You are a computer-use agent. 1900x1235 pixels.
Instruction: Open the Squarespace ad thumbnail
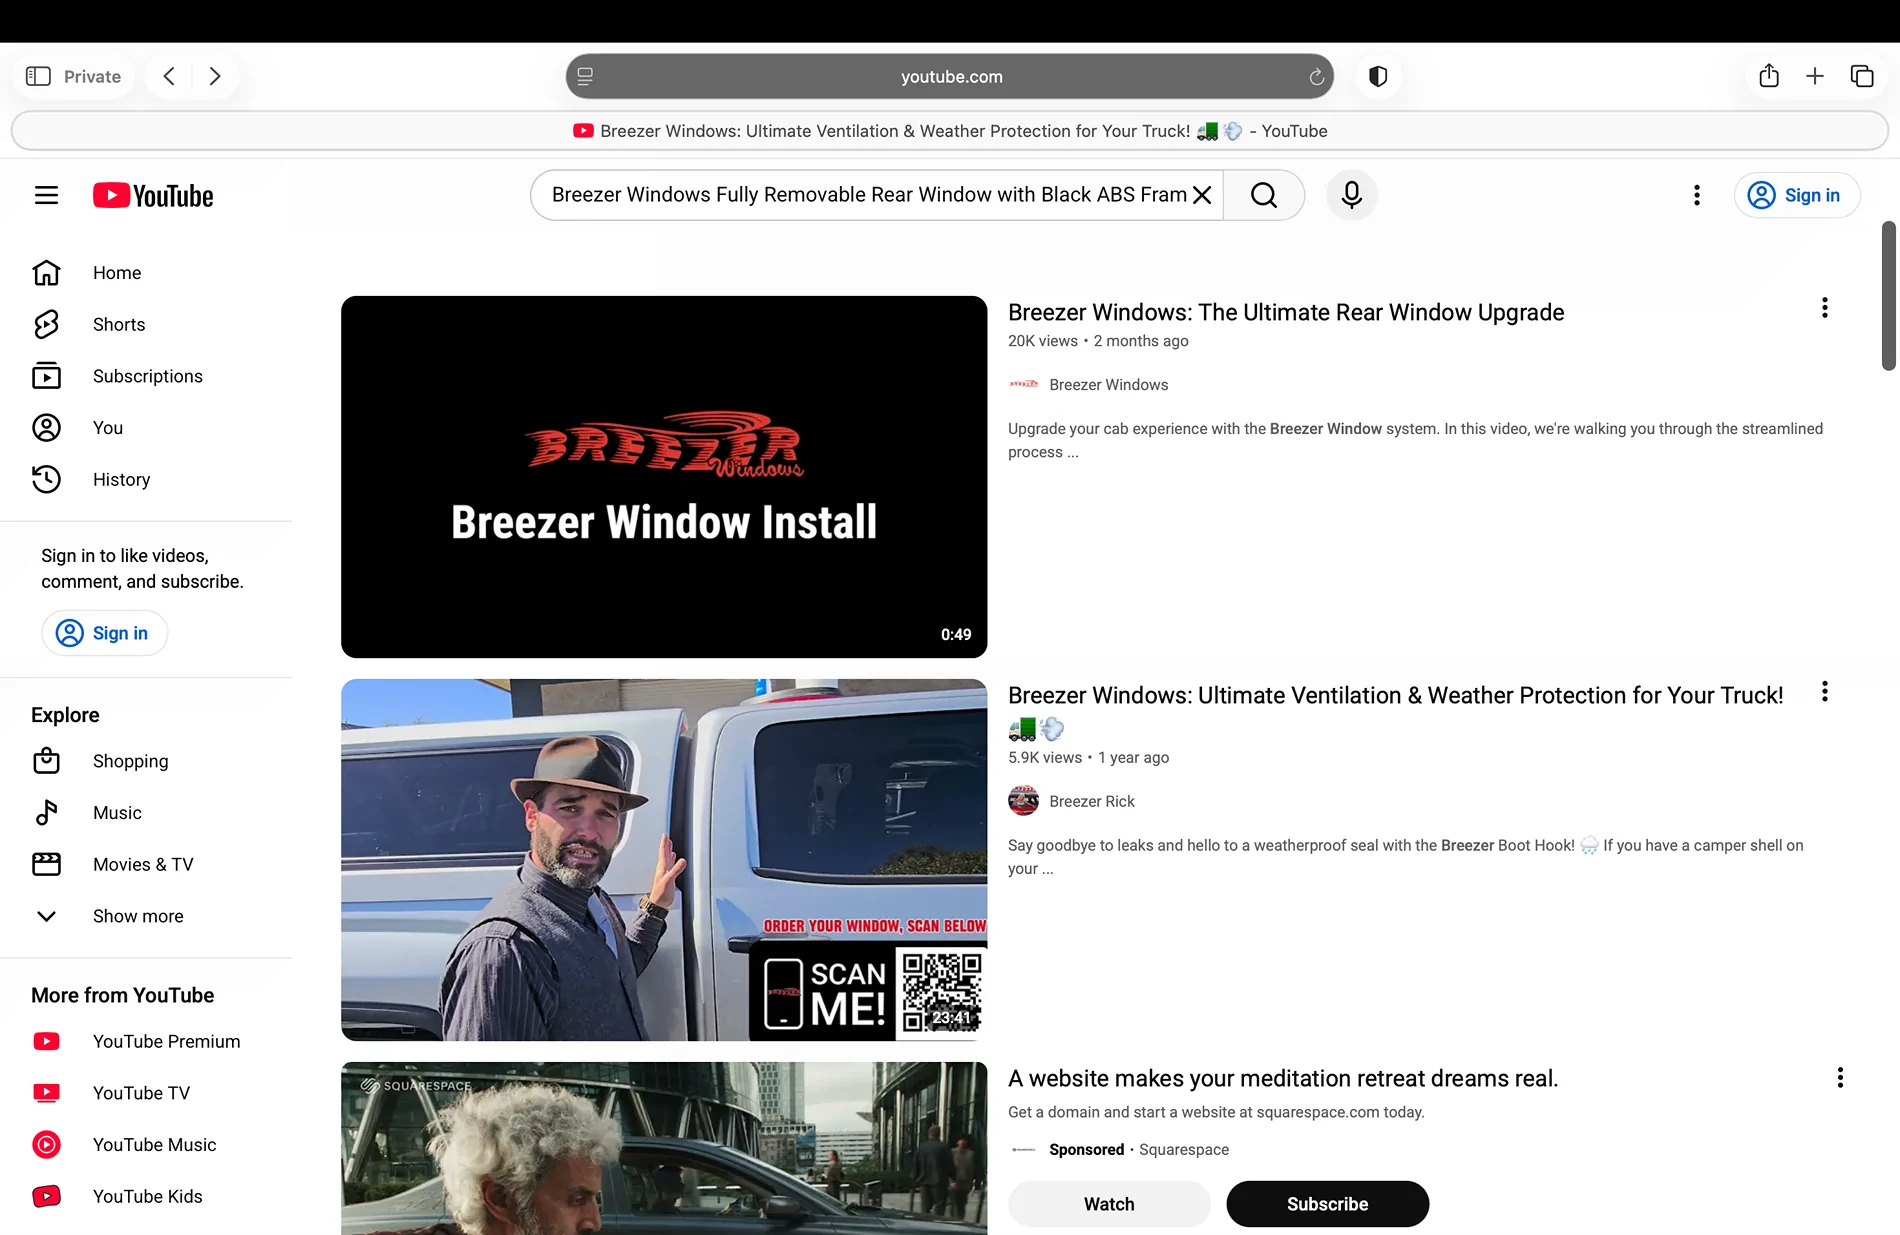point(664,1148)
